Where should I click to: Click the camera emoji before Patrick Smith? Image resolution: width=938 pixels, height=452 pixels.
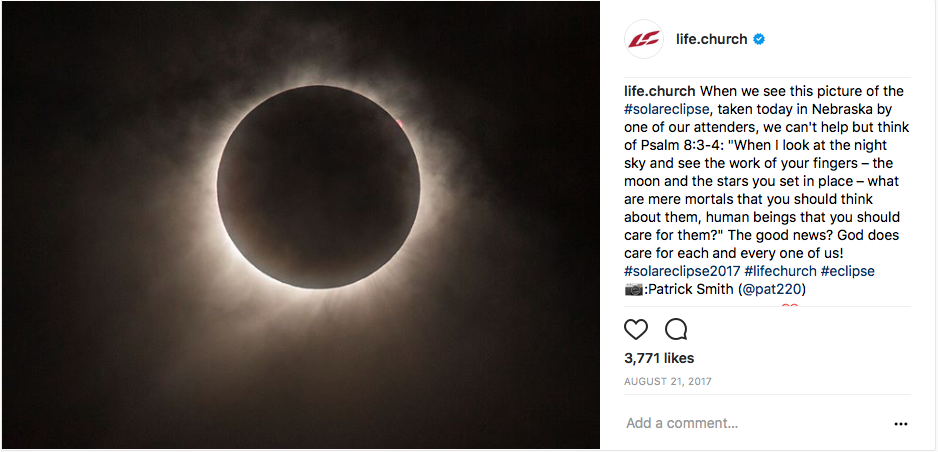pos(634,289)
